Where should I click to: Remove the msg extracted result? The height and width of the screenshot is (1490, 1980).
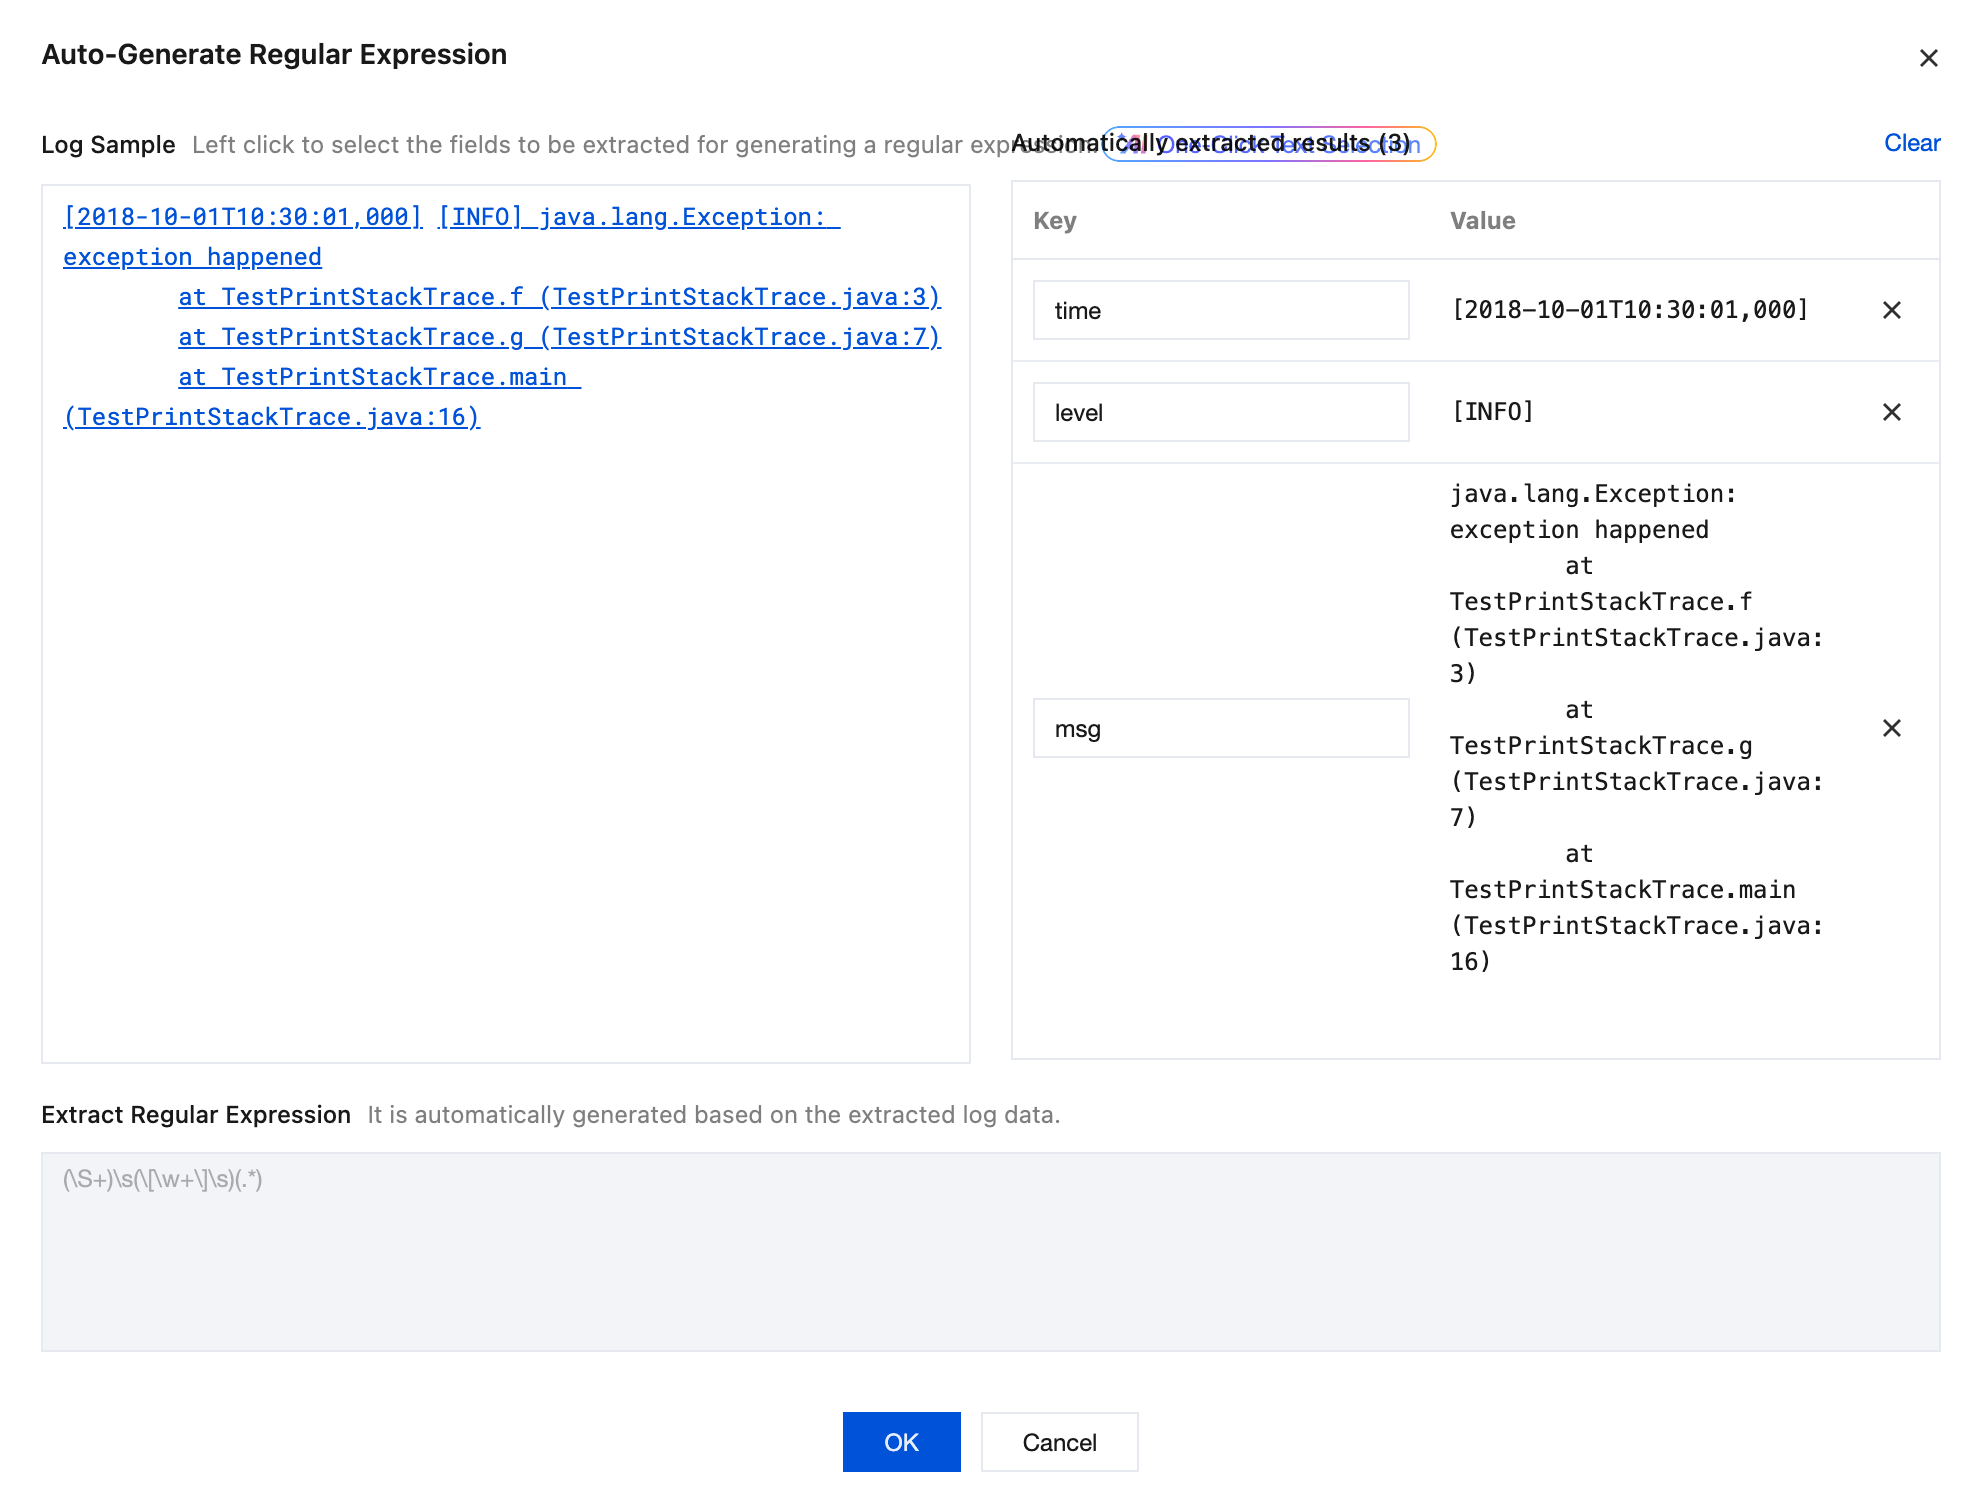click(1891, 728)
